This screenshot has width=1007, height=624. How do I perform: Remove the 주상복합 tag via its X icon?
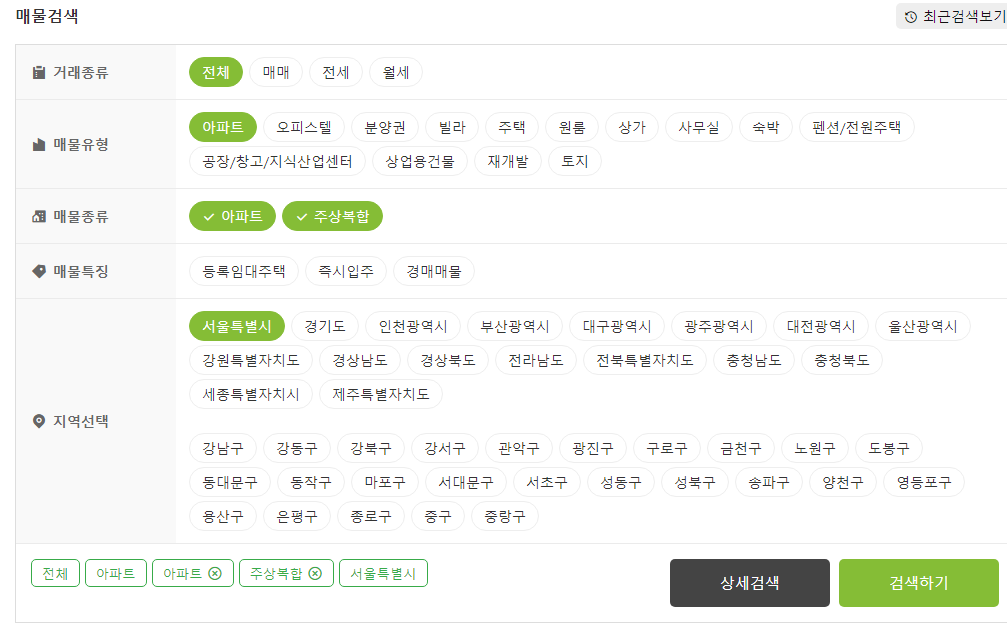tap(315, 573)
